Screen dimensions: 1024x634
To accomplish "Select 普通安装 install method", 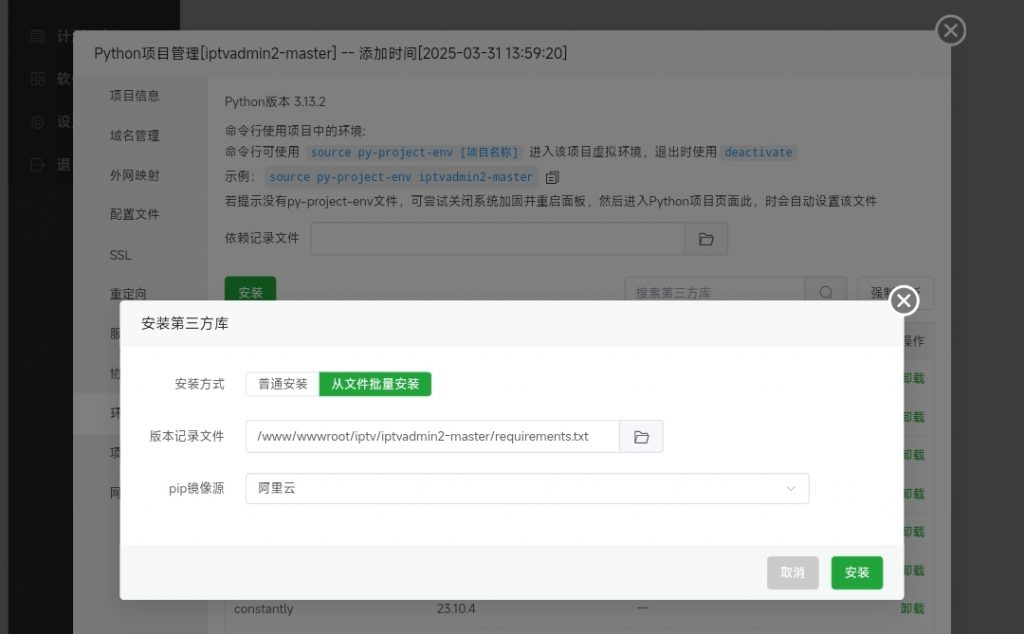I will 282,384.
